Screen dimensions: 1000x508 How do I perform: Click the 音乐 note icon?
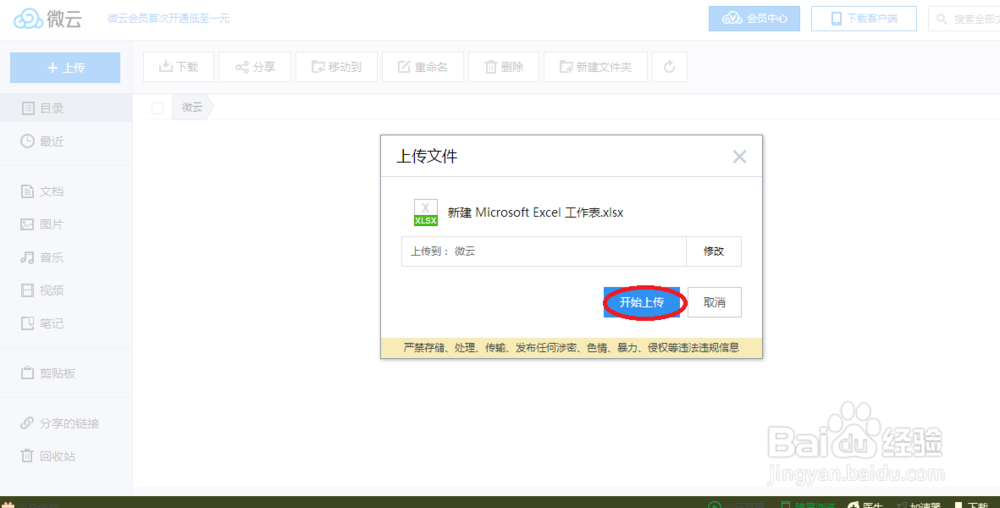tap(27, 258)
